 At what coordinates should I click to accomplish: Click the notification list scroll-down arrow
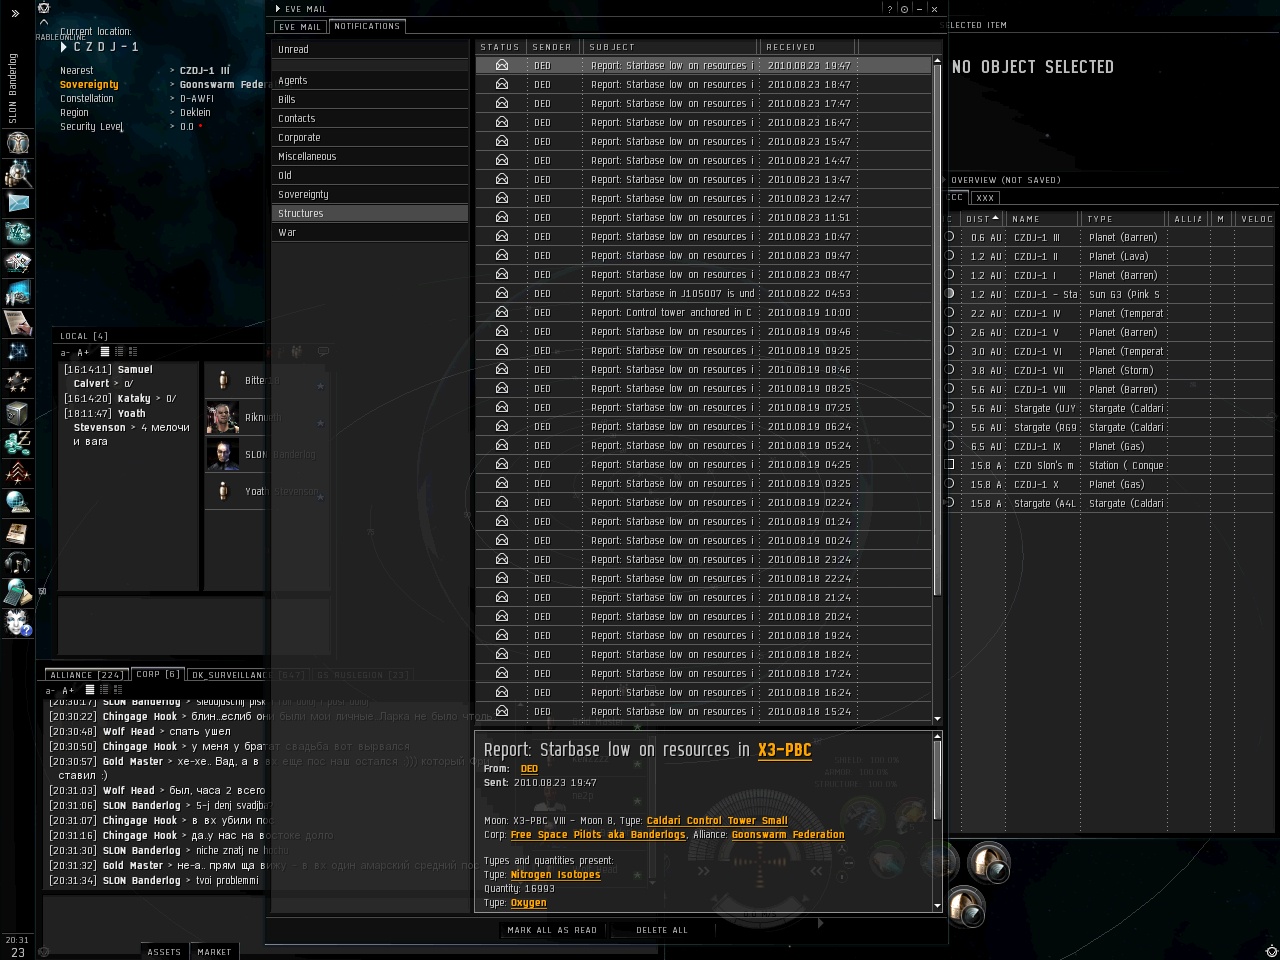(x=937, y=719)
